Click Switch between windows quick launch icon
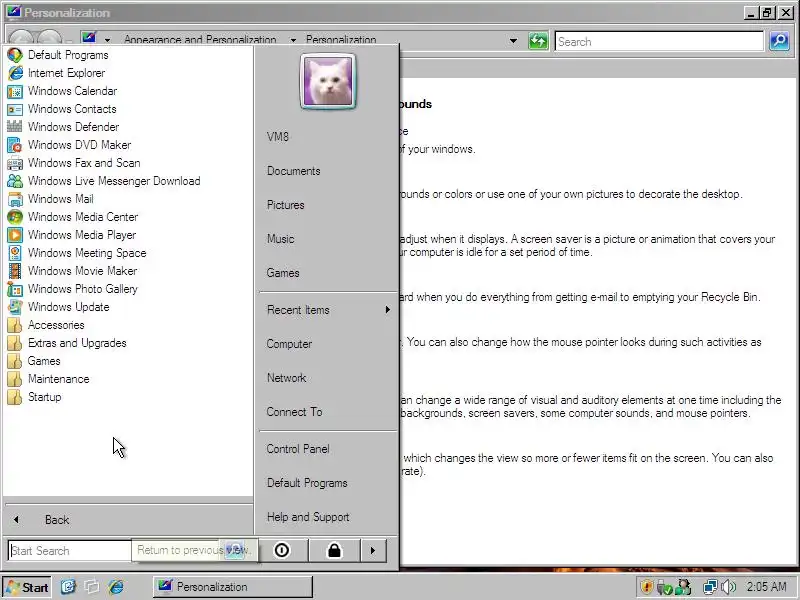Viewport: 800px width, 600px height. (92, 587)
